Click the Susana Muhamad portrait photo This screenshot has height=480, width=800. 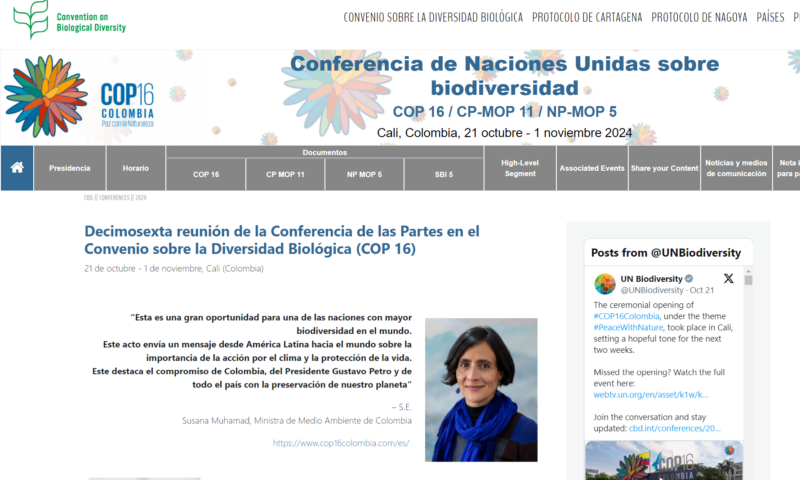(481, 390)
